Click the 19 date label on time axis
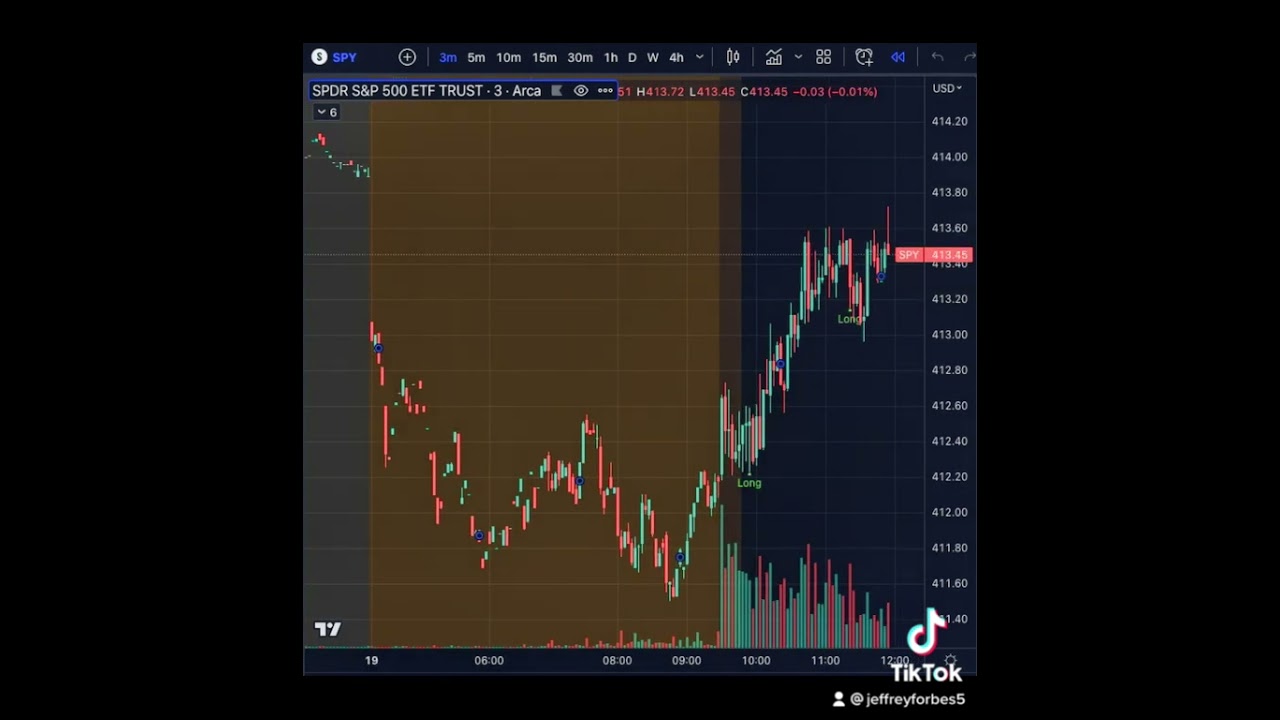Viewport: 1280px width, 720px height. click(x=371, y=660)
